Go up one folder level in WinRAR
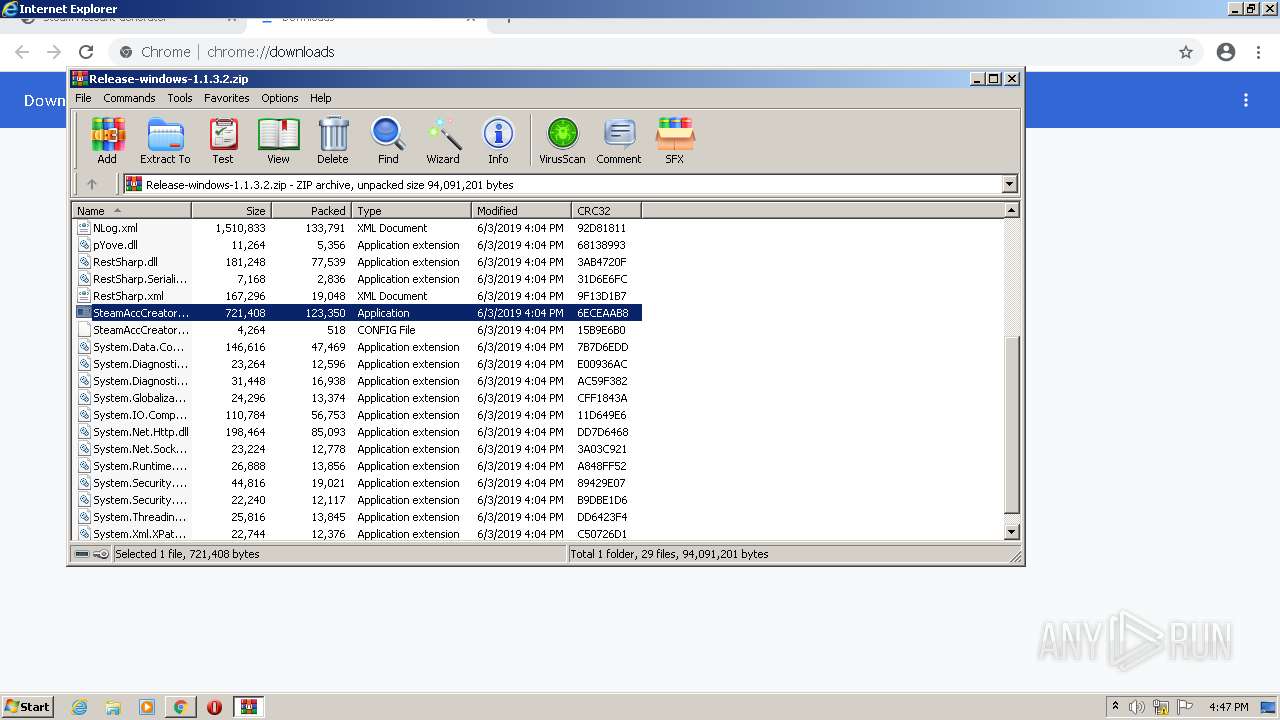The image size is (1280, 720). [92, 184]
